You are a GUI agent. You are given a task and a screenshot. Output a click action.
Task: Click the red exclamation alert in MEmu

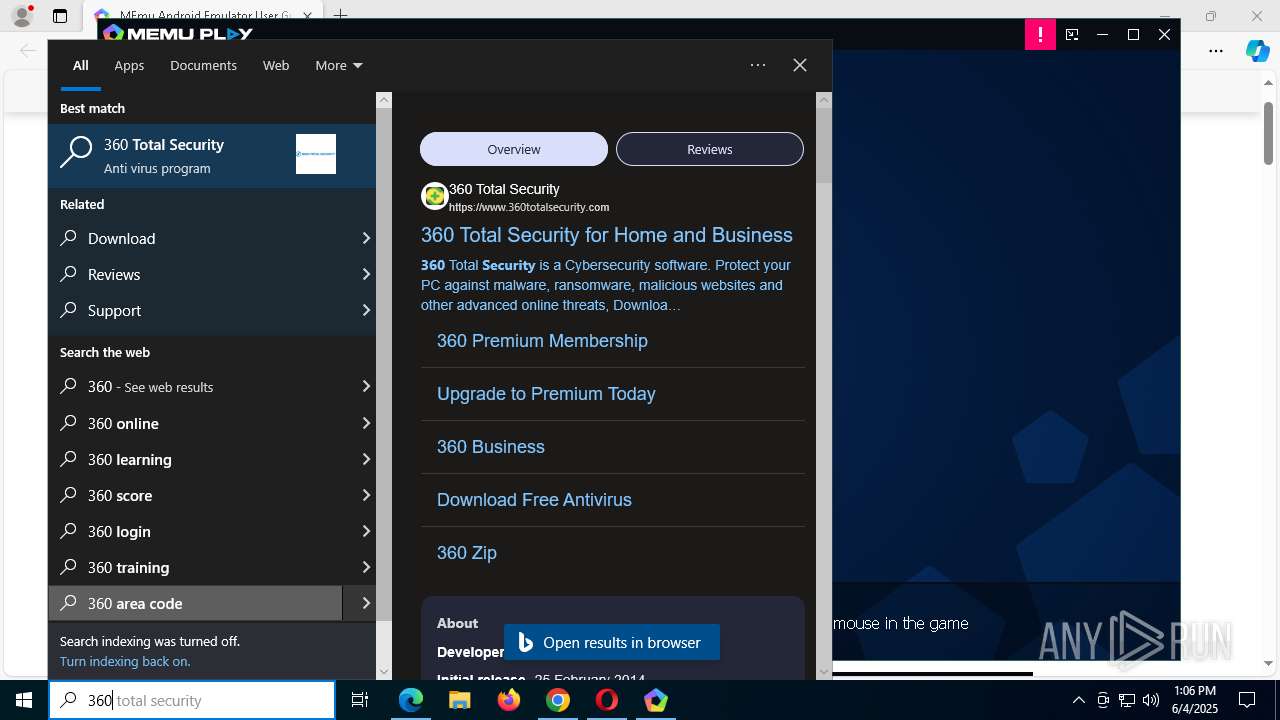(1040, 35)
